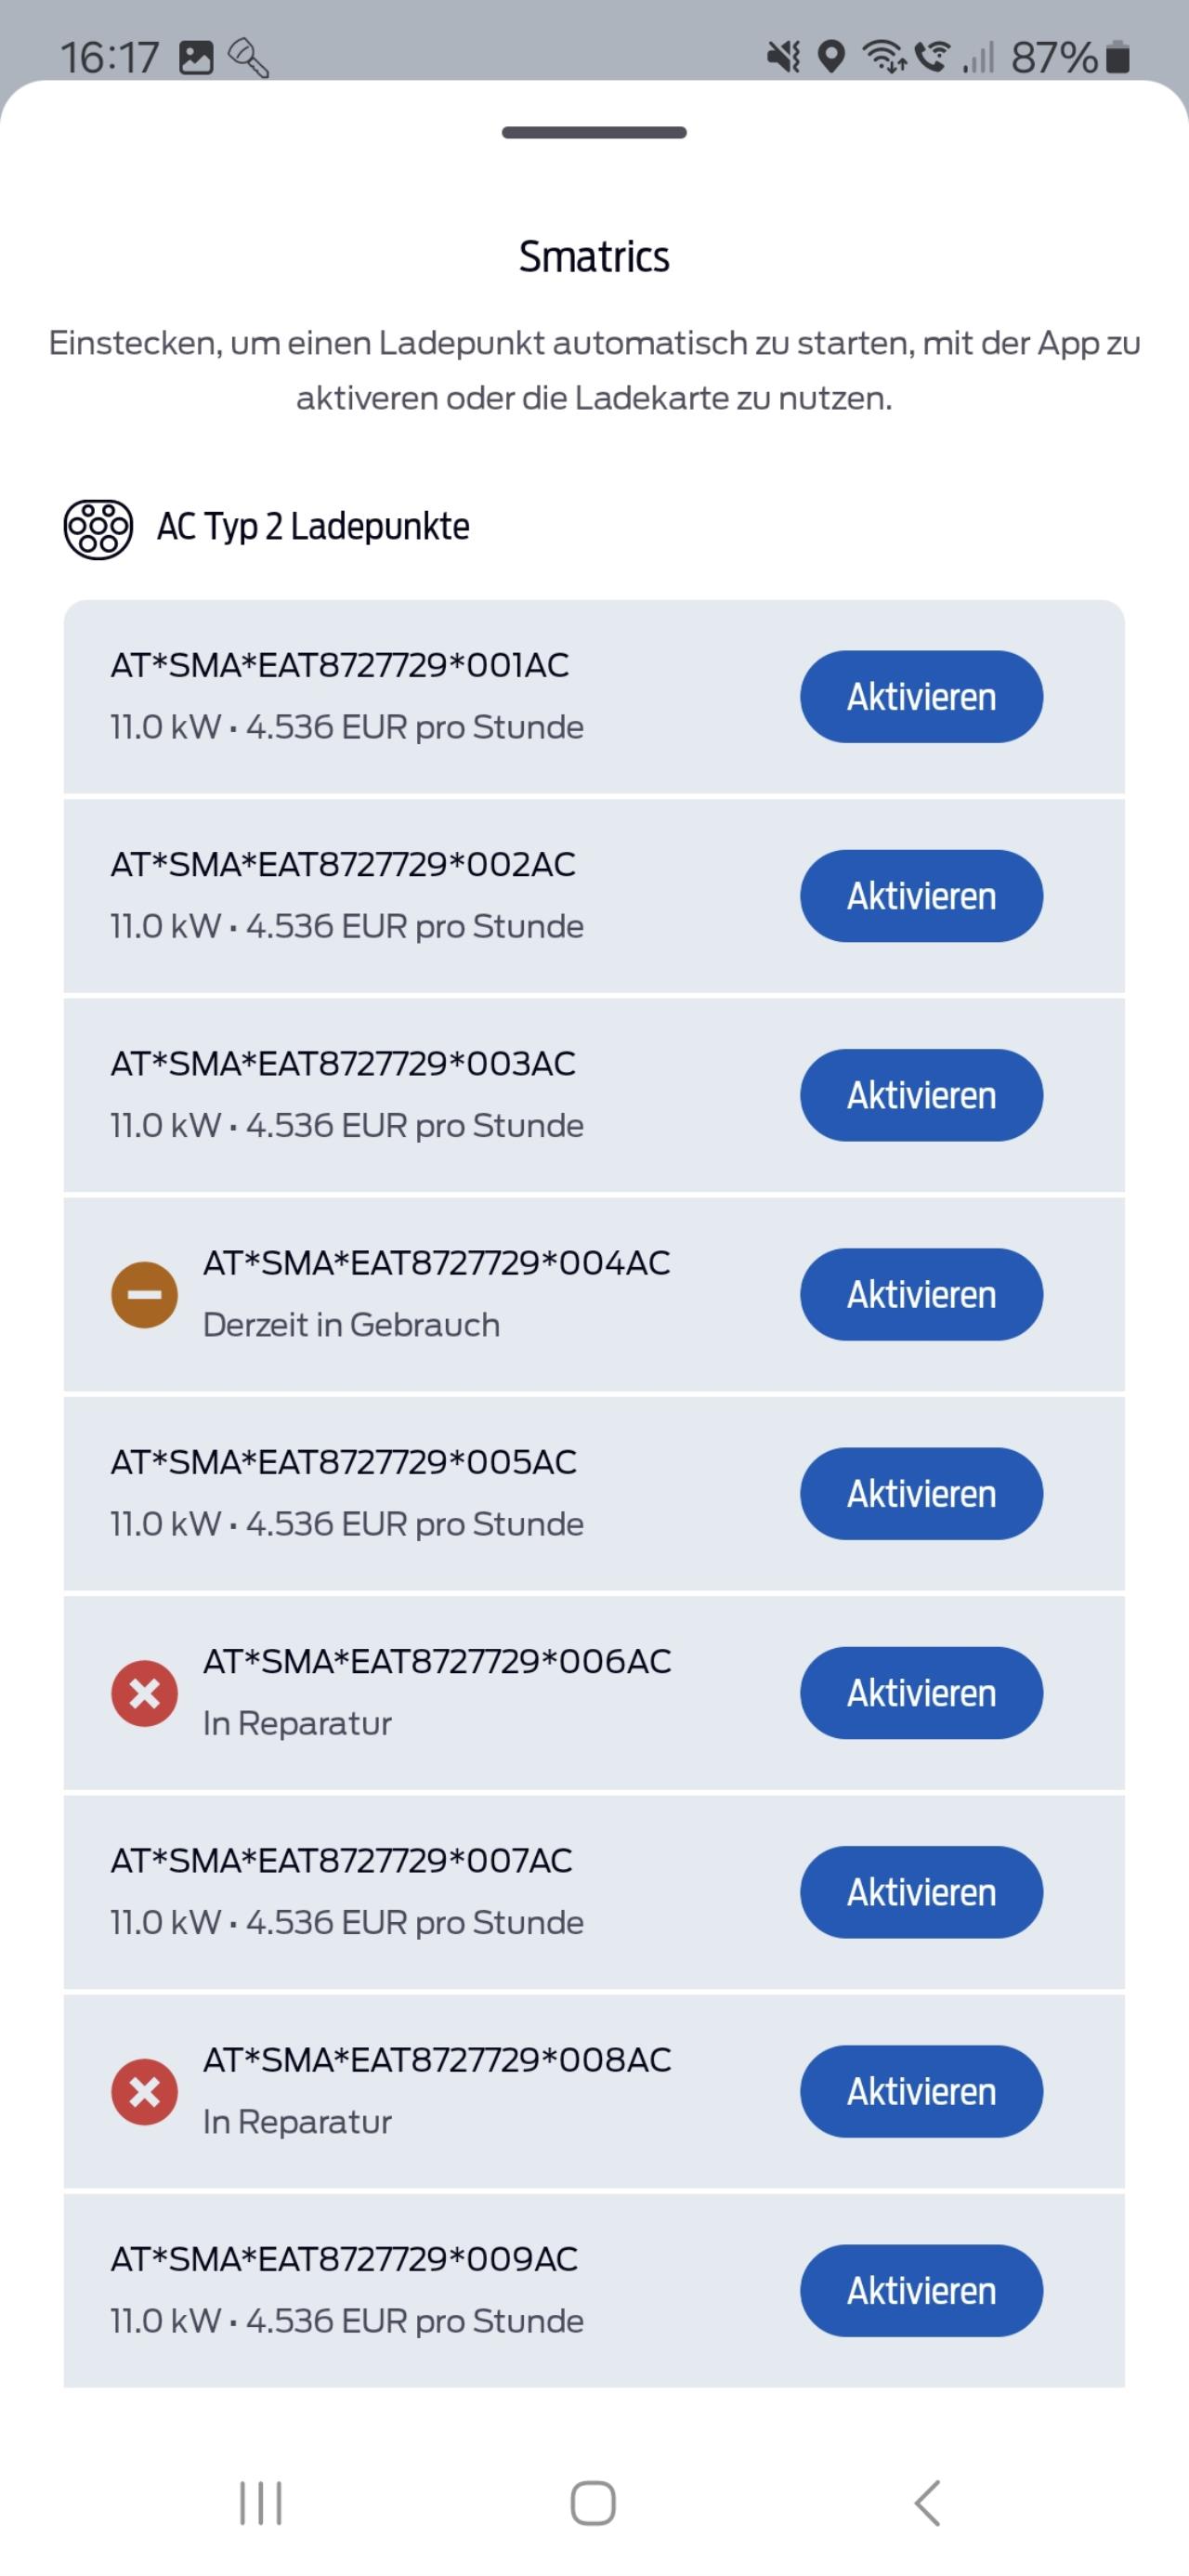Screen dimensions: 1189x2576
Task: Tap Aktivieren next to in-use charger 004AC
Action: click(920, 1294)
